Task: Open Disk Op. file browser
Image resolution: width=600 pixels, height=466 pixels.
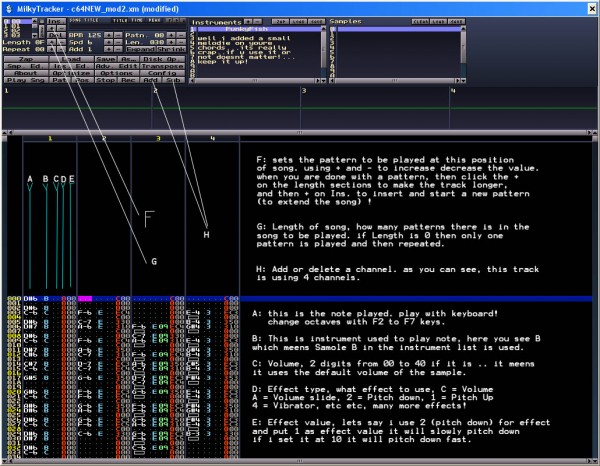Action: click(162, 59)
